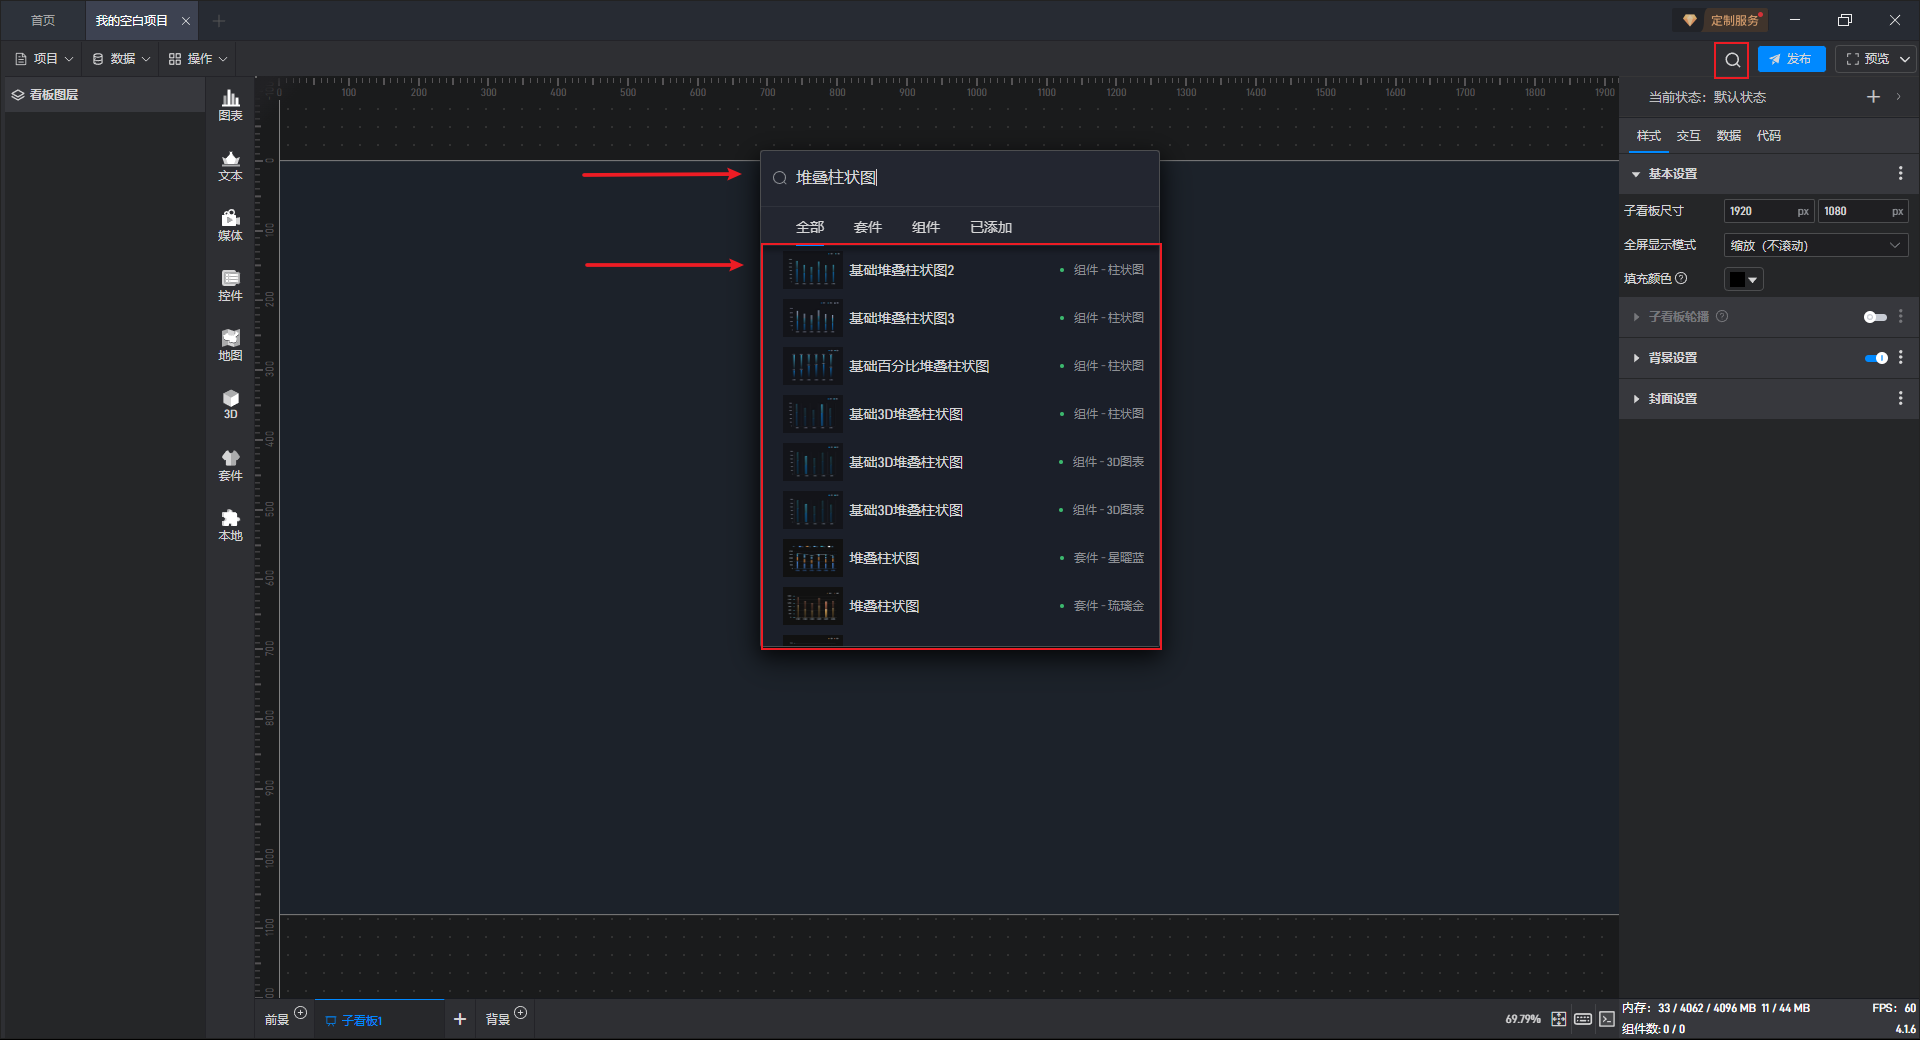Click the search field containing 堆叠柱状图

click(x=960, y=178)
